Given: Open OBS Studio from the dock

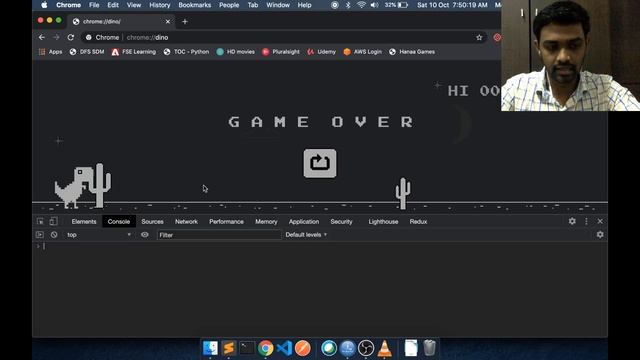Looking at the screenshot, I should pos(366,348).
